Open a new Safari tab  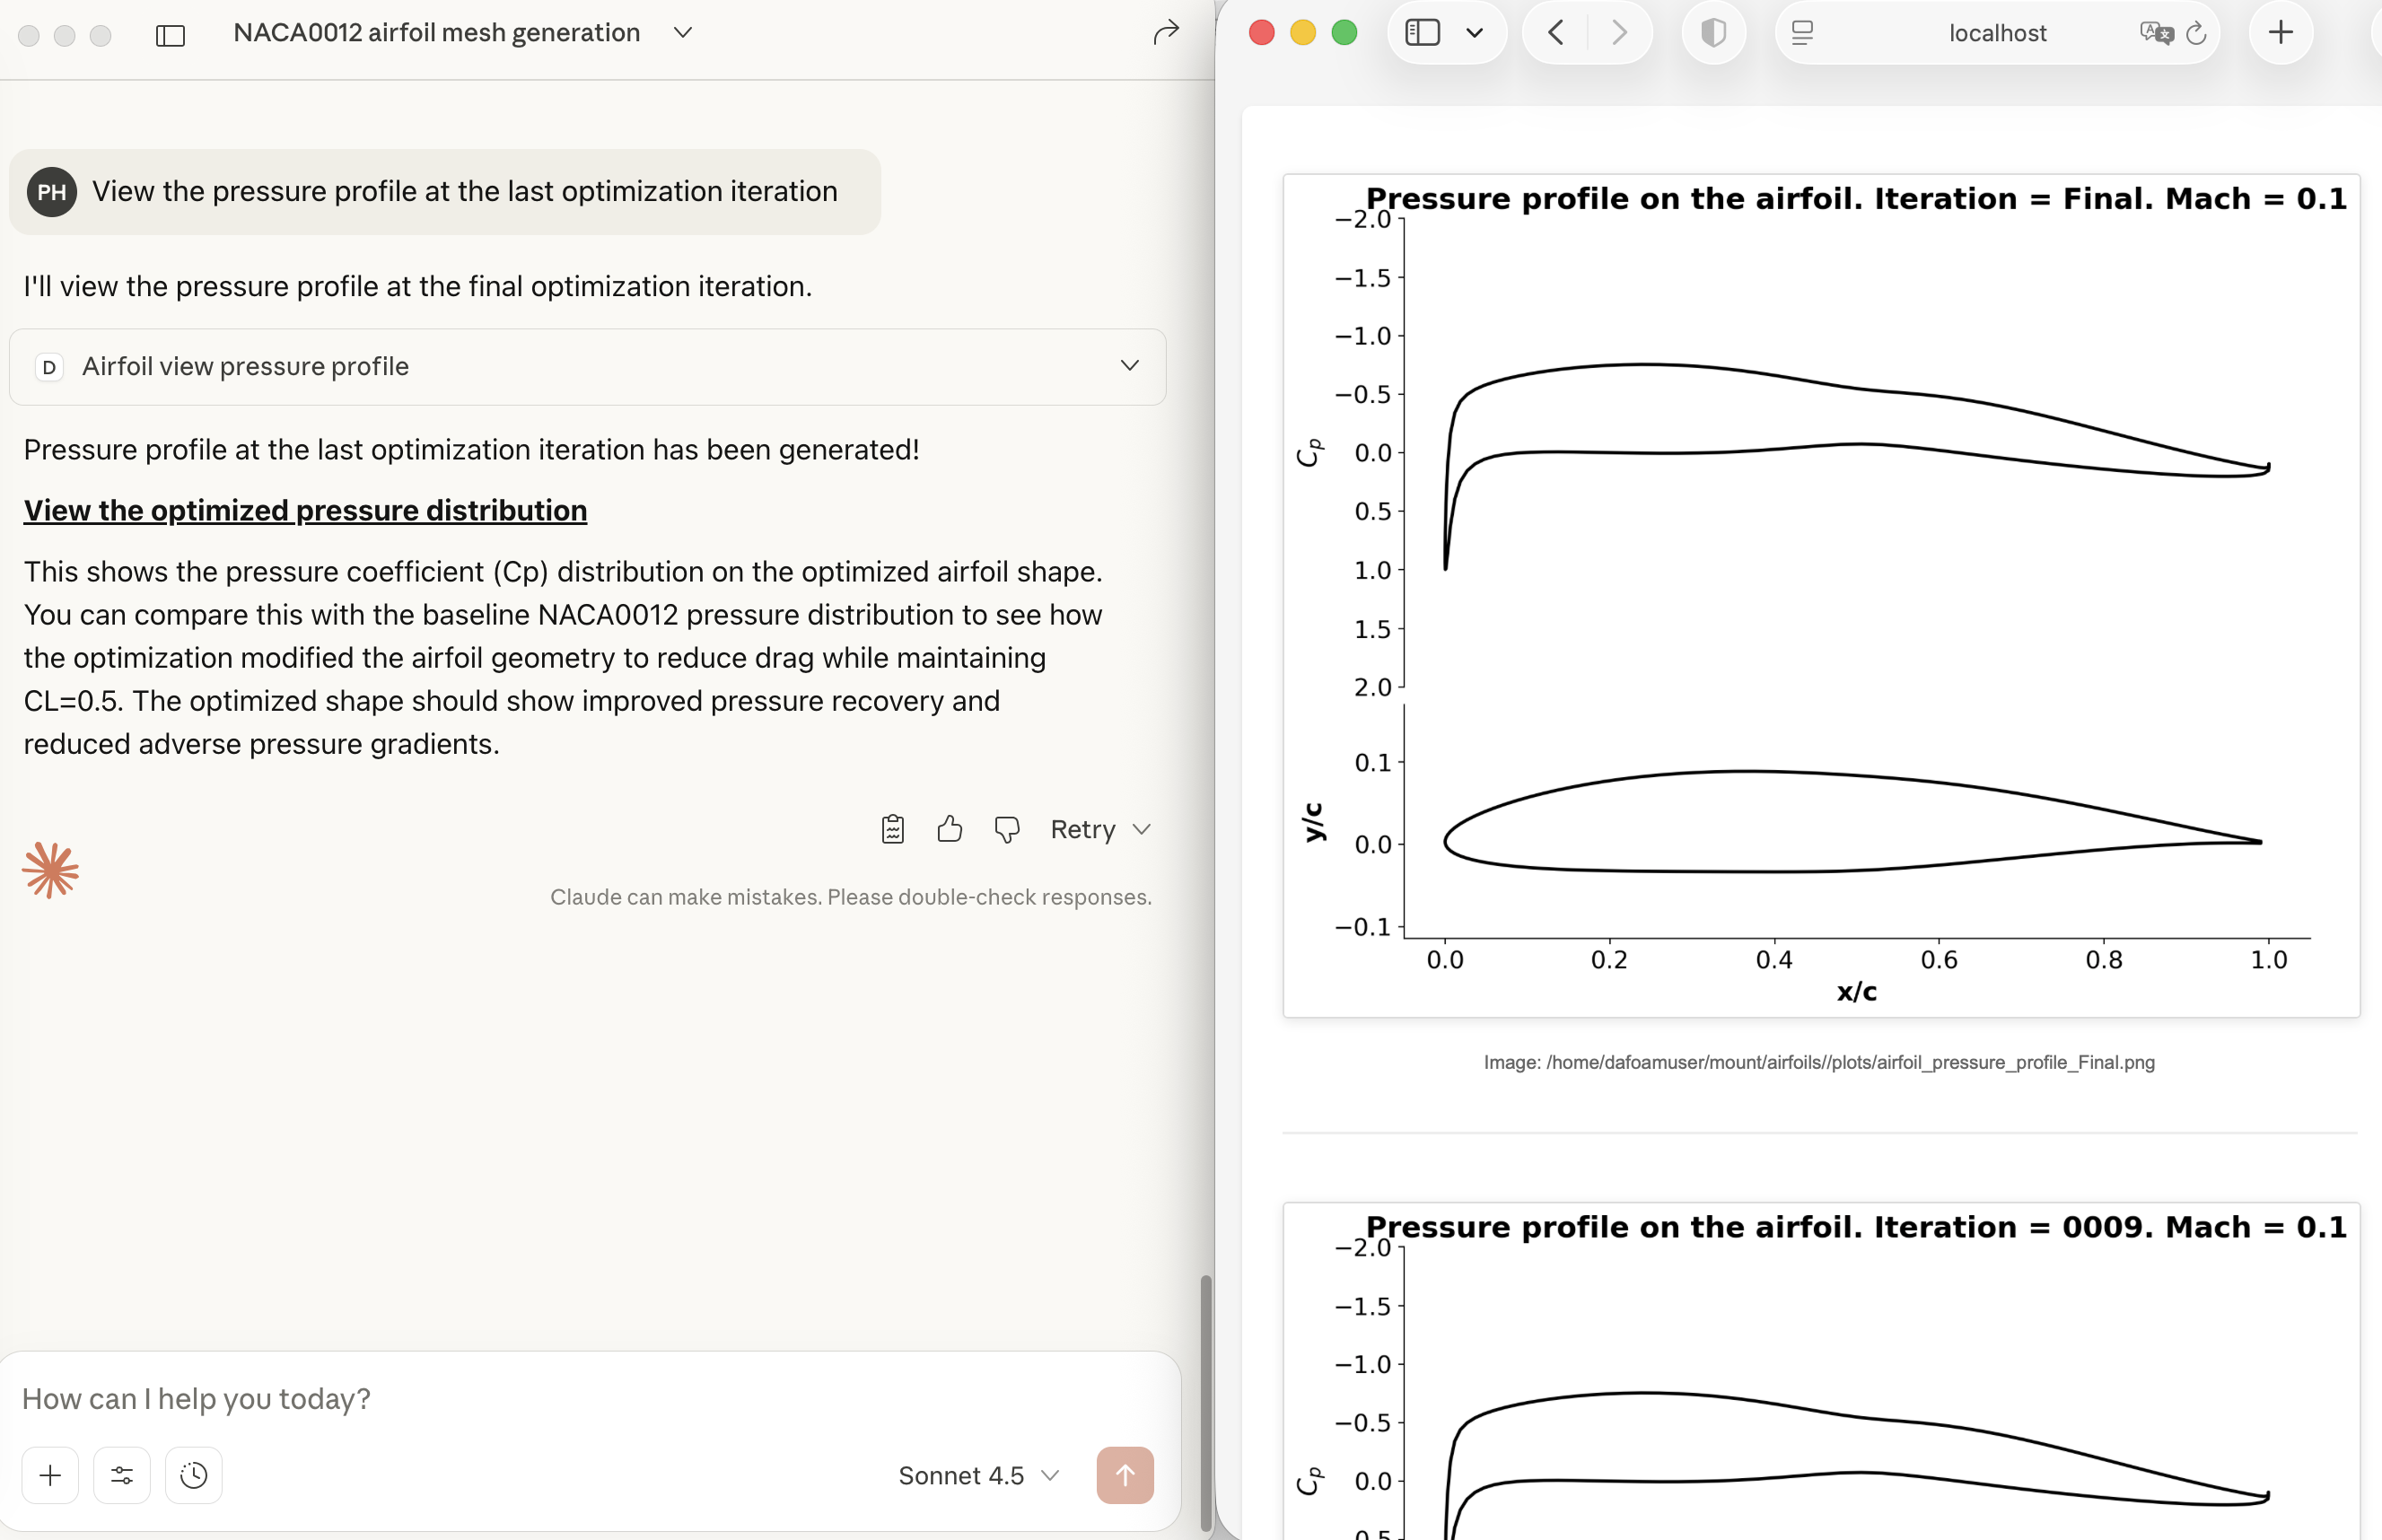(2280, 33)
